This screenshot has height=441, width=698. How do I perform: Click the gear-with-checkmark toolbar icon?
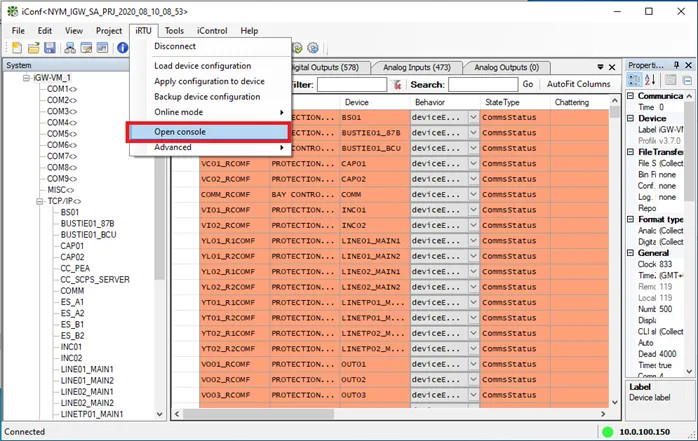tap(297, 48)
